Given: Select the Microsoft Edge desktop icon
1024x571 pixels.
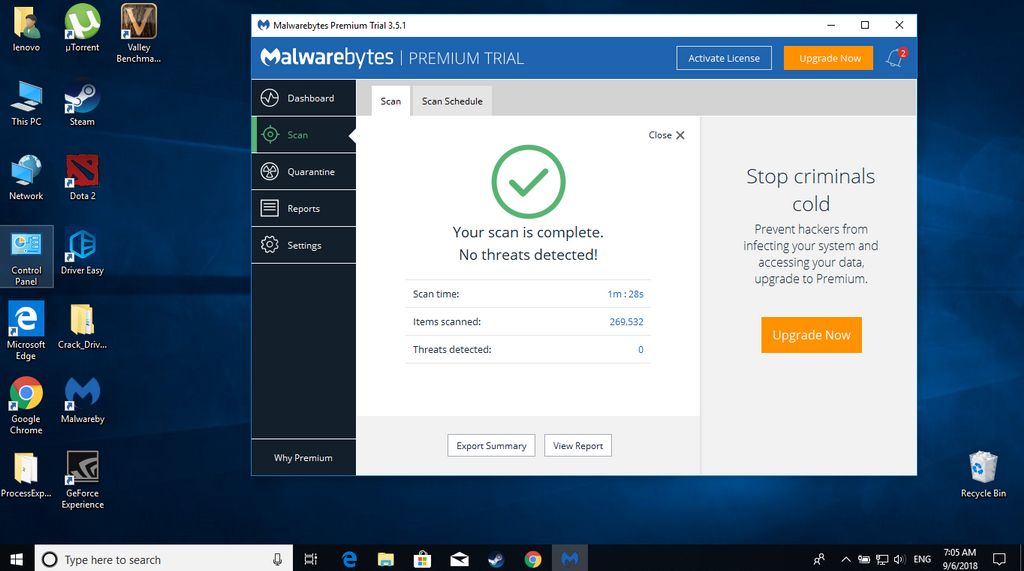Looking at the screenshot, I should point(26,331).
